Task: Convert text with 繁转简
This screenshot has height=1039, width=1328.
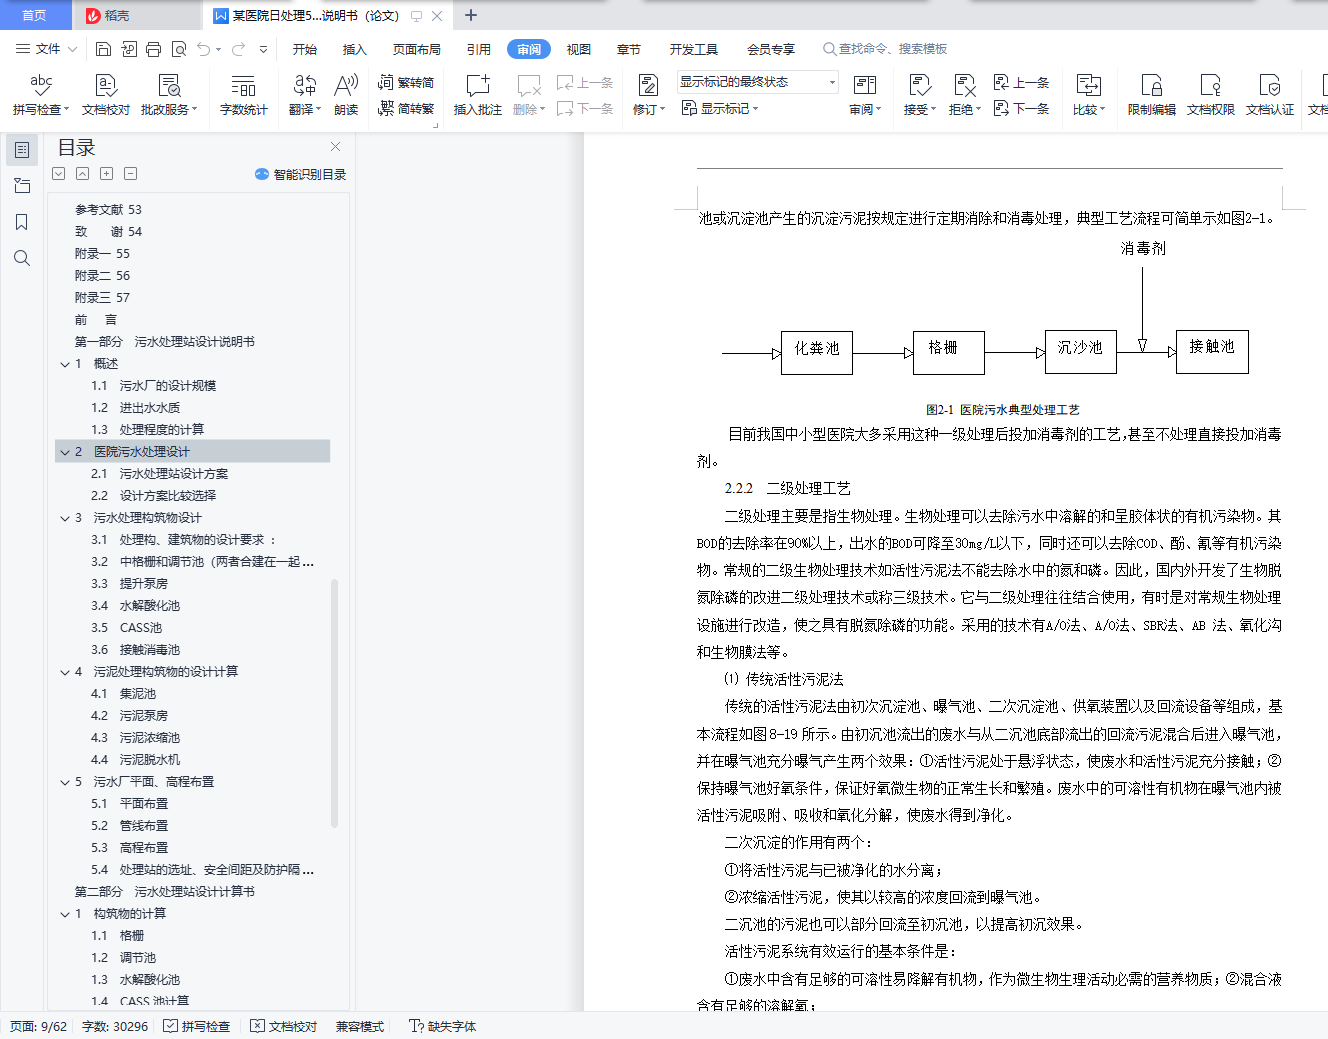Action: 406,82
